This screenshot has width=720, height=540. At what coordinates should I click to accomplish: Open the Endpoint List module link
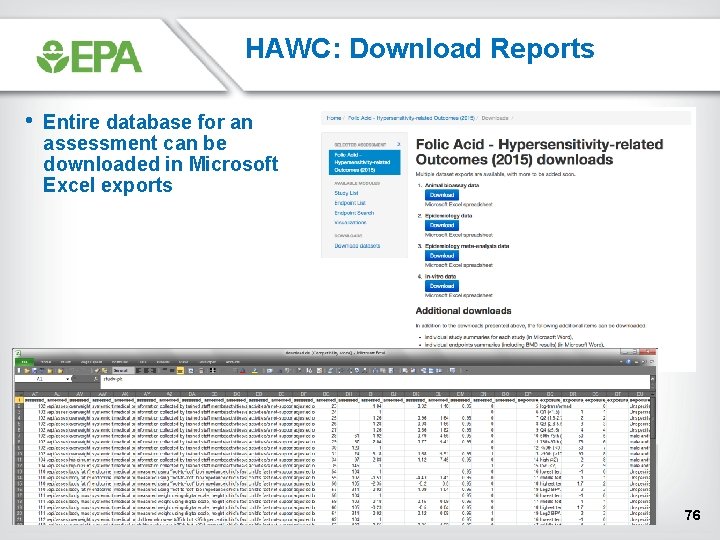350,203
